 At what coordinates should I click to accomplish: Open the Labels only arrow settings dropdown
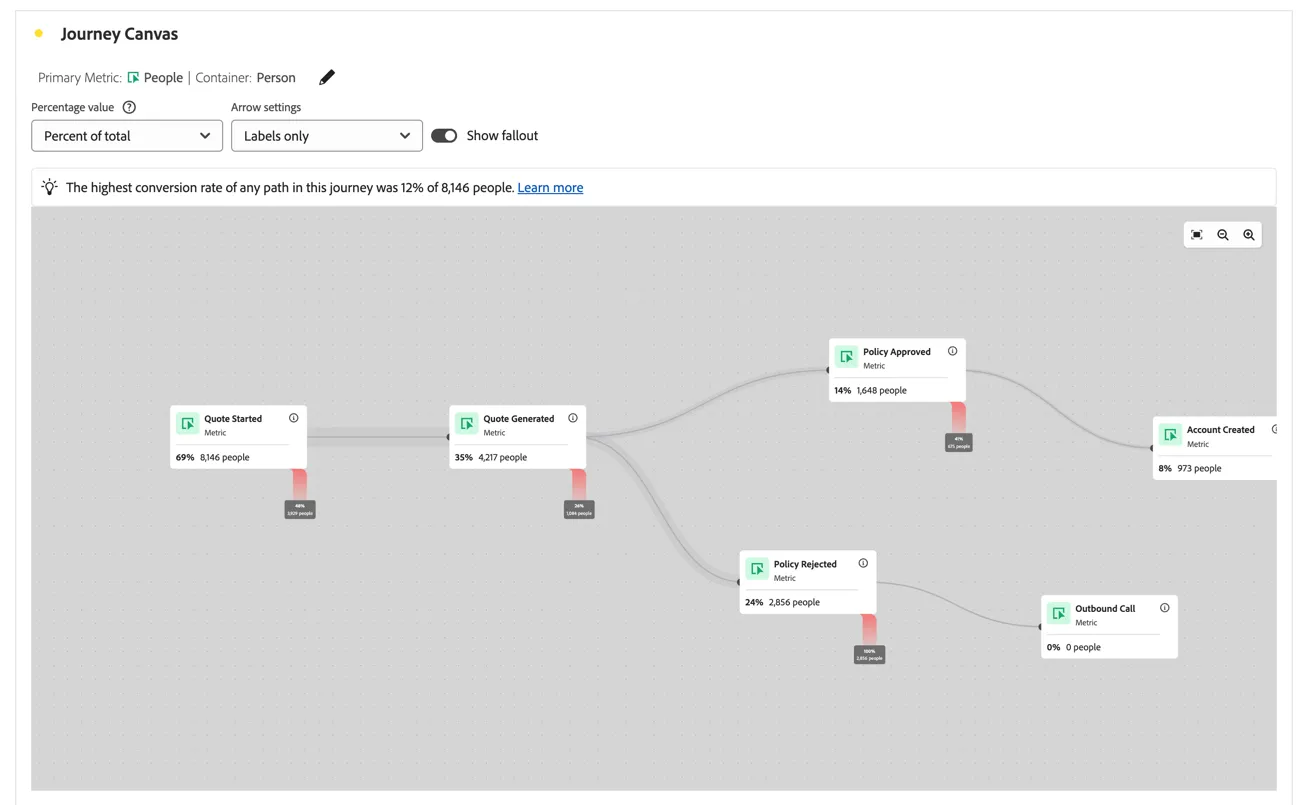click(x=327, y=136)
